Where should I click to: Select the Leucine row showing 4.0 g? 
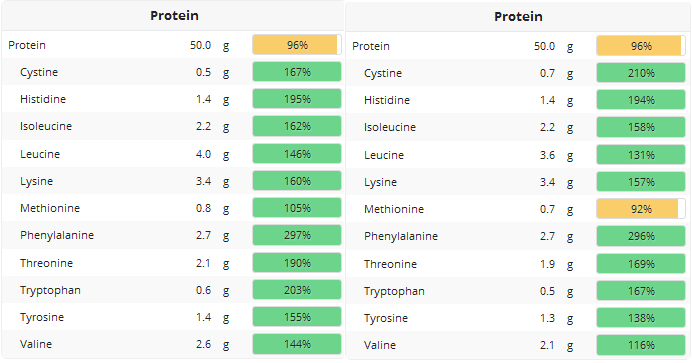(x=173, y=154)
